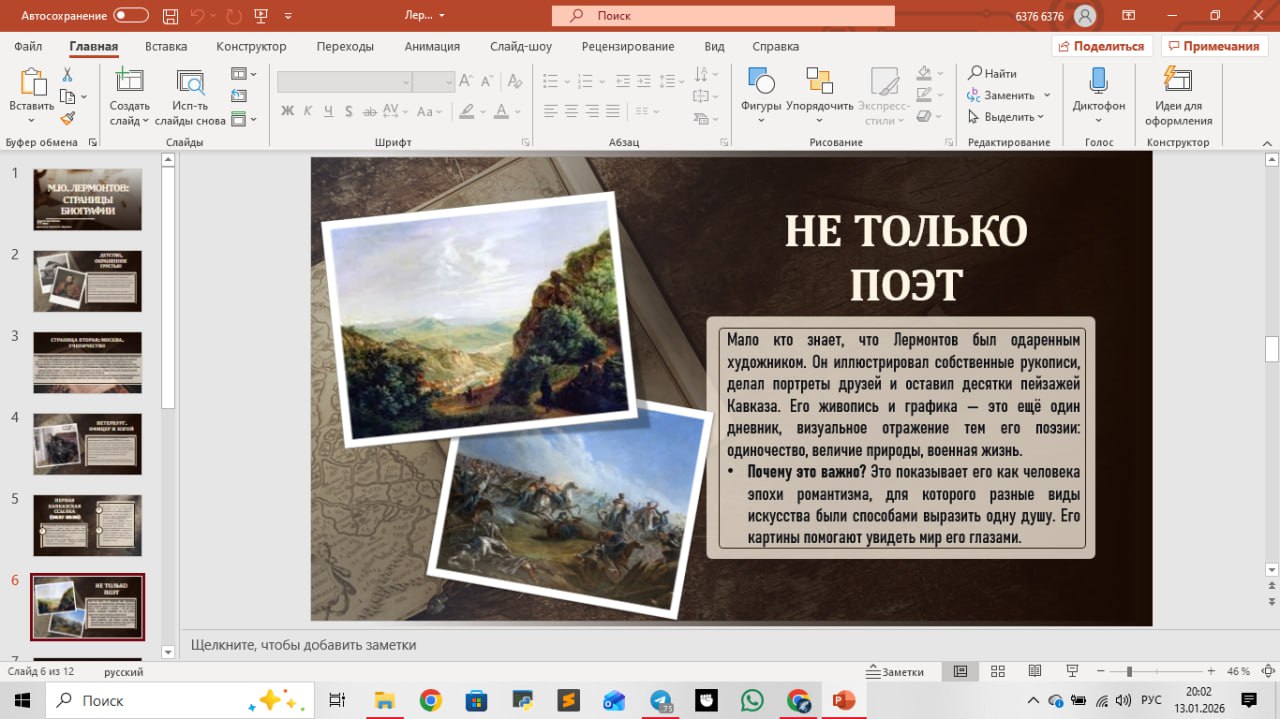Open the font size combo box
The image size is (1280, 719).
click(x=434, y=82)
